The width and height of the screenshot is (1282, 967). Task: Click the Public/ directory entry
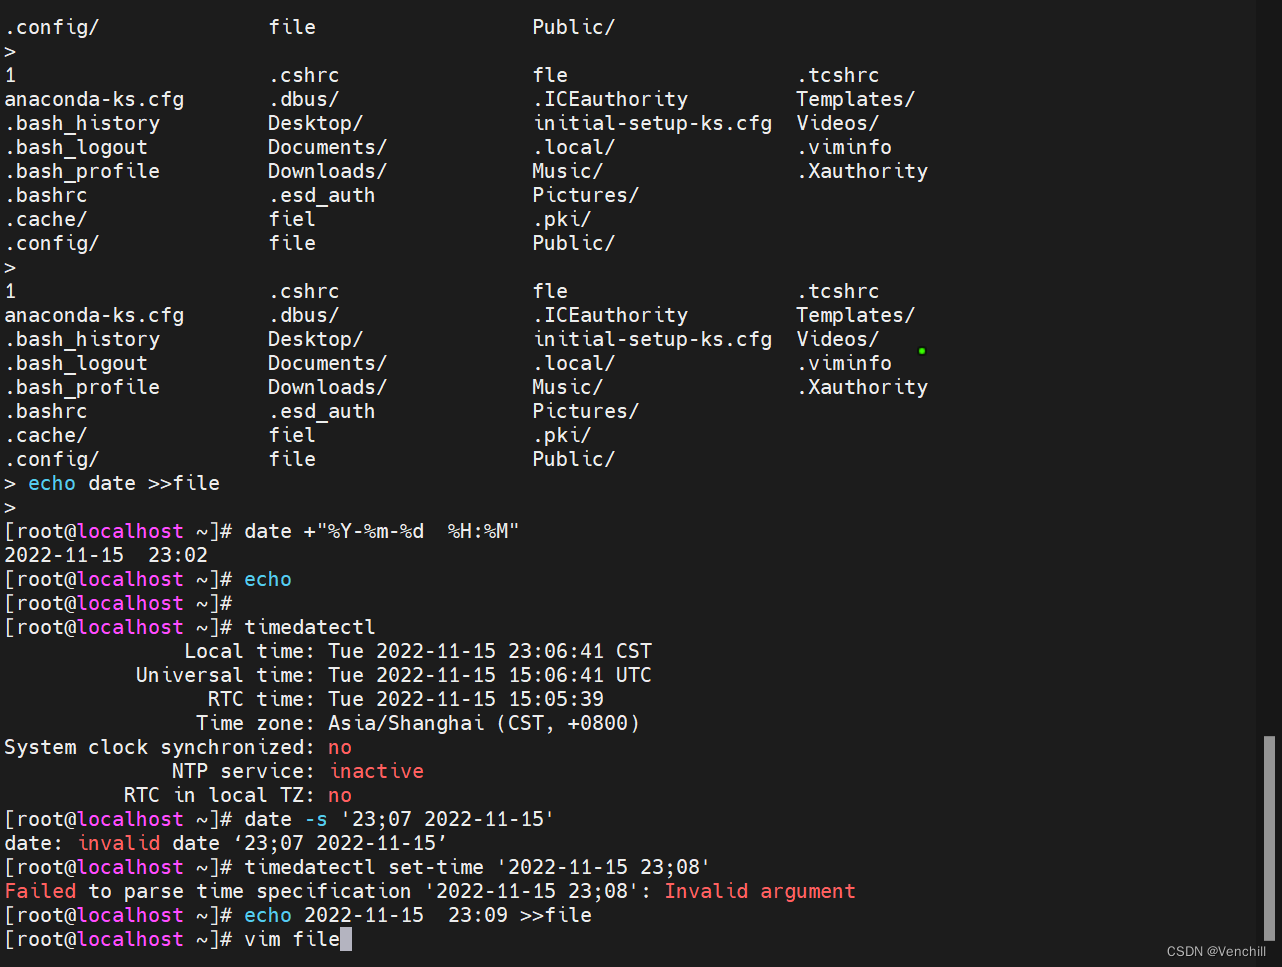point(573,459)
